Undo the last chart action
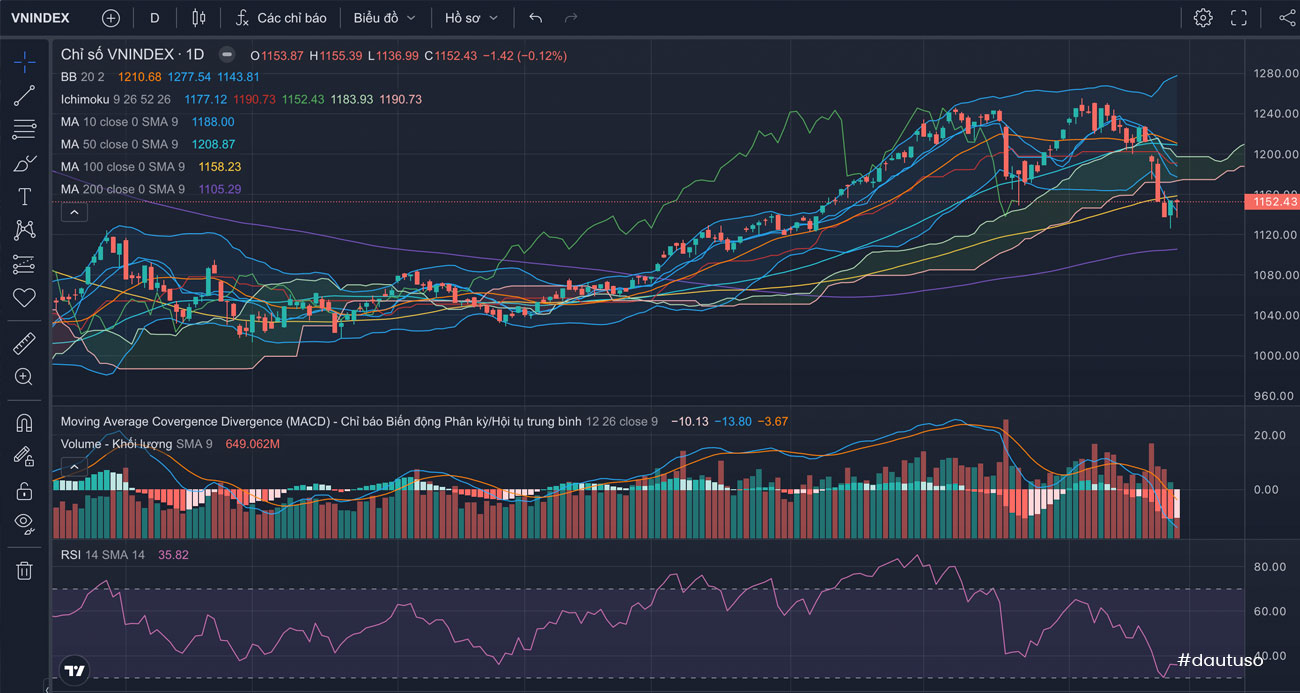1300x693 pixels. point(536,18)
